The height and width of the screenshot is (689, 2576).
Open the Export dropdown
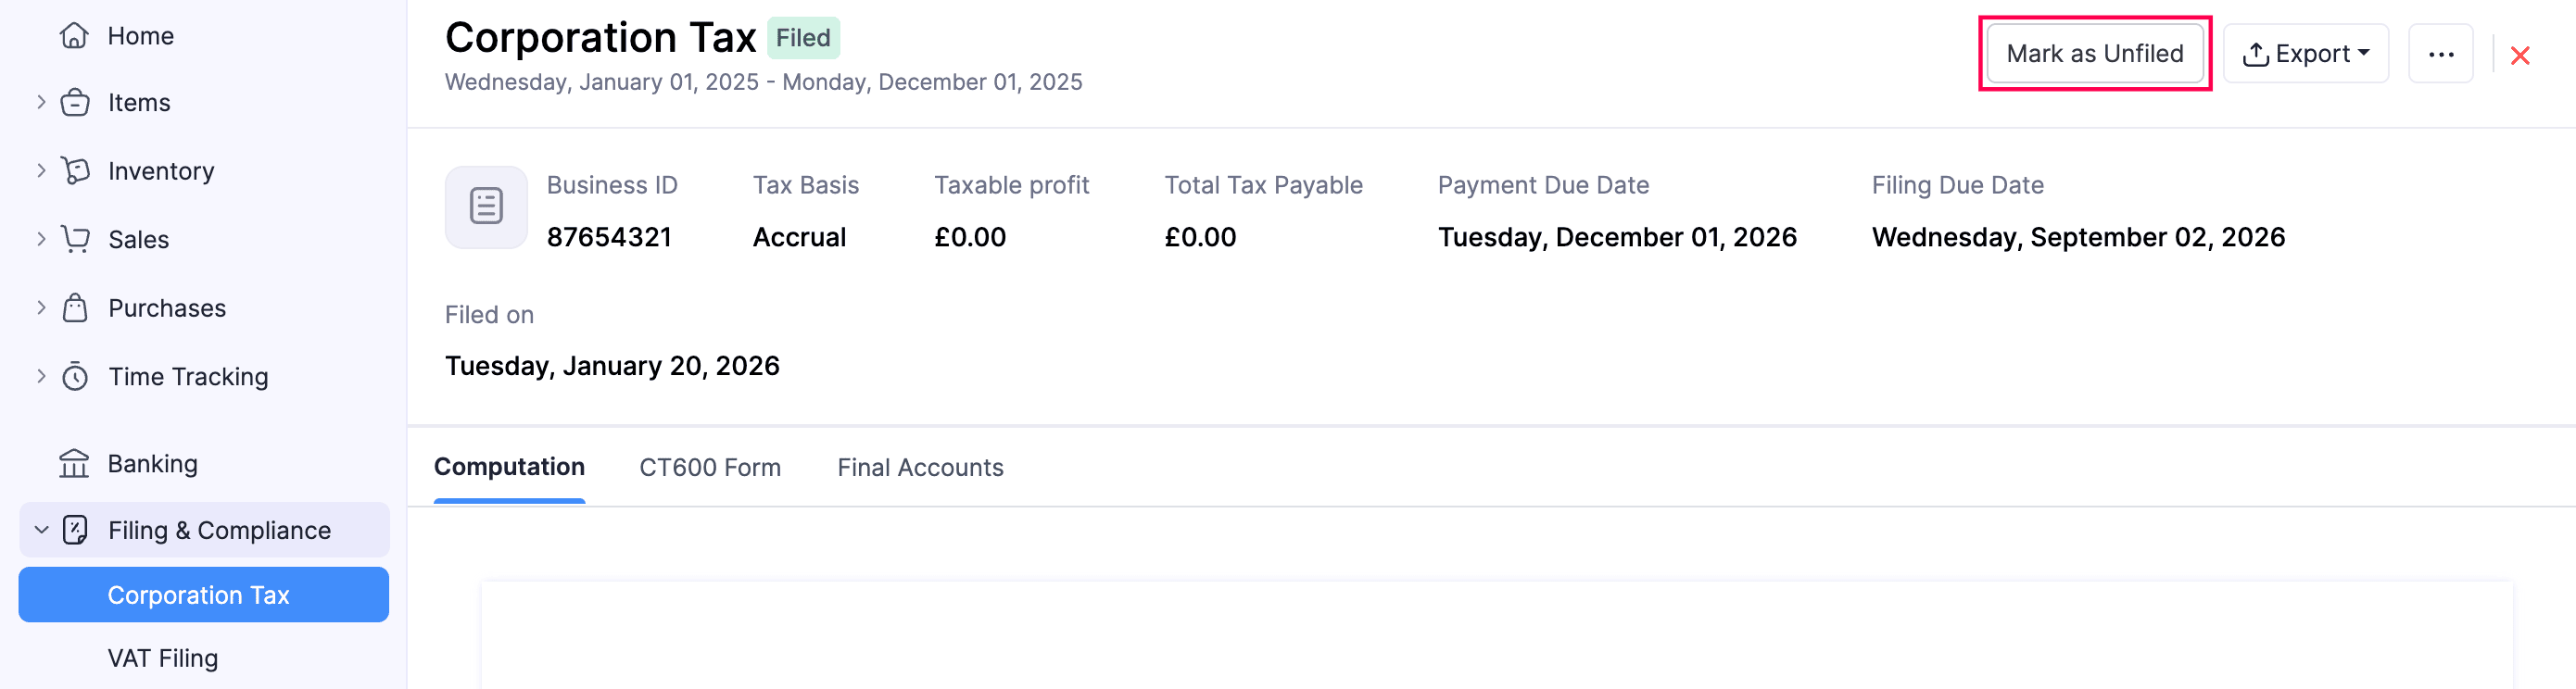(x=2305, y=54)
